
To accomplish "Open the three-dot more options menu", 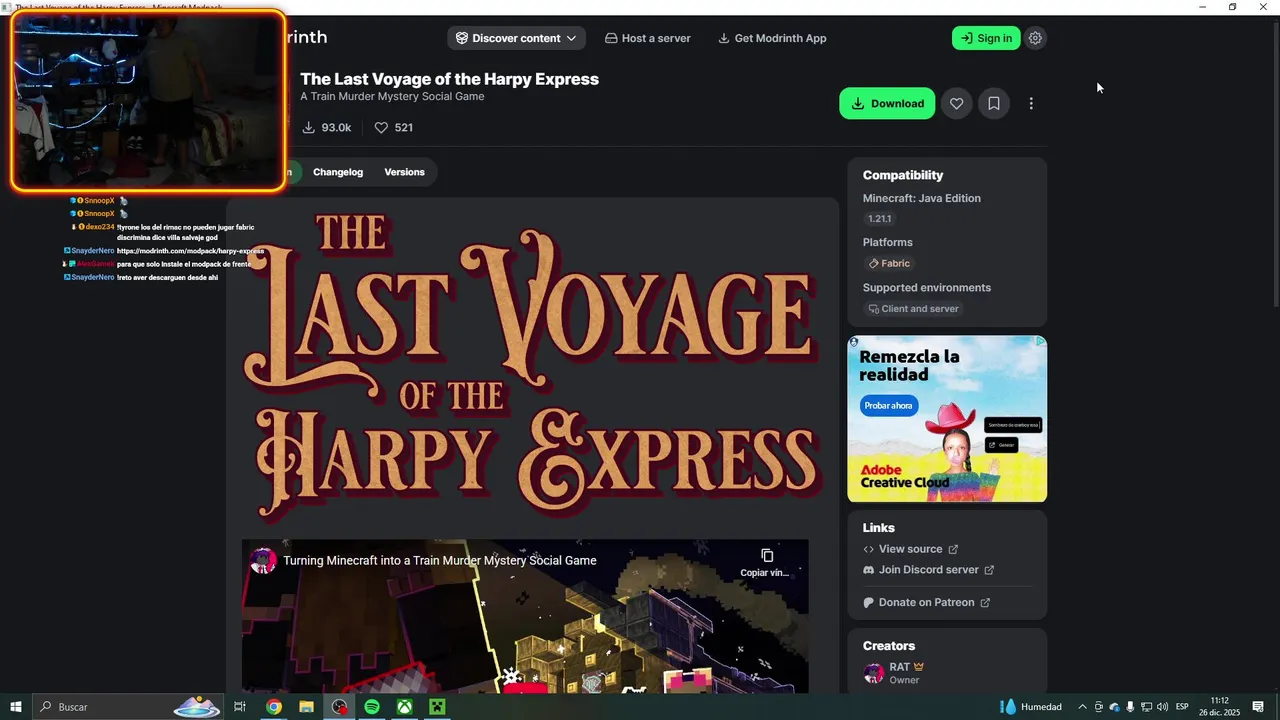I will coord(1030,103).
